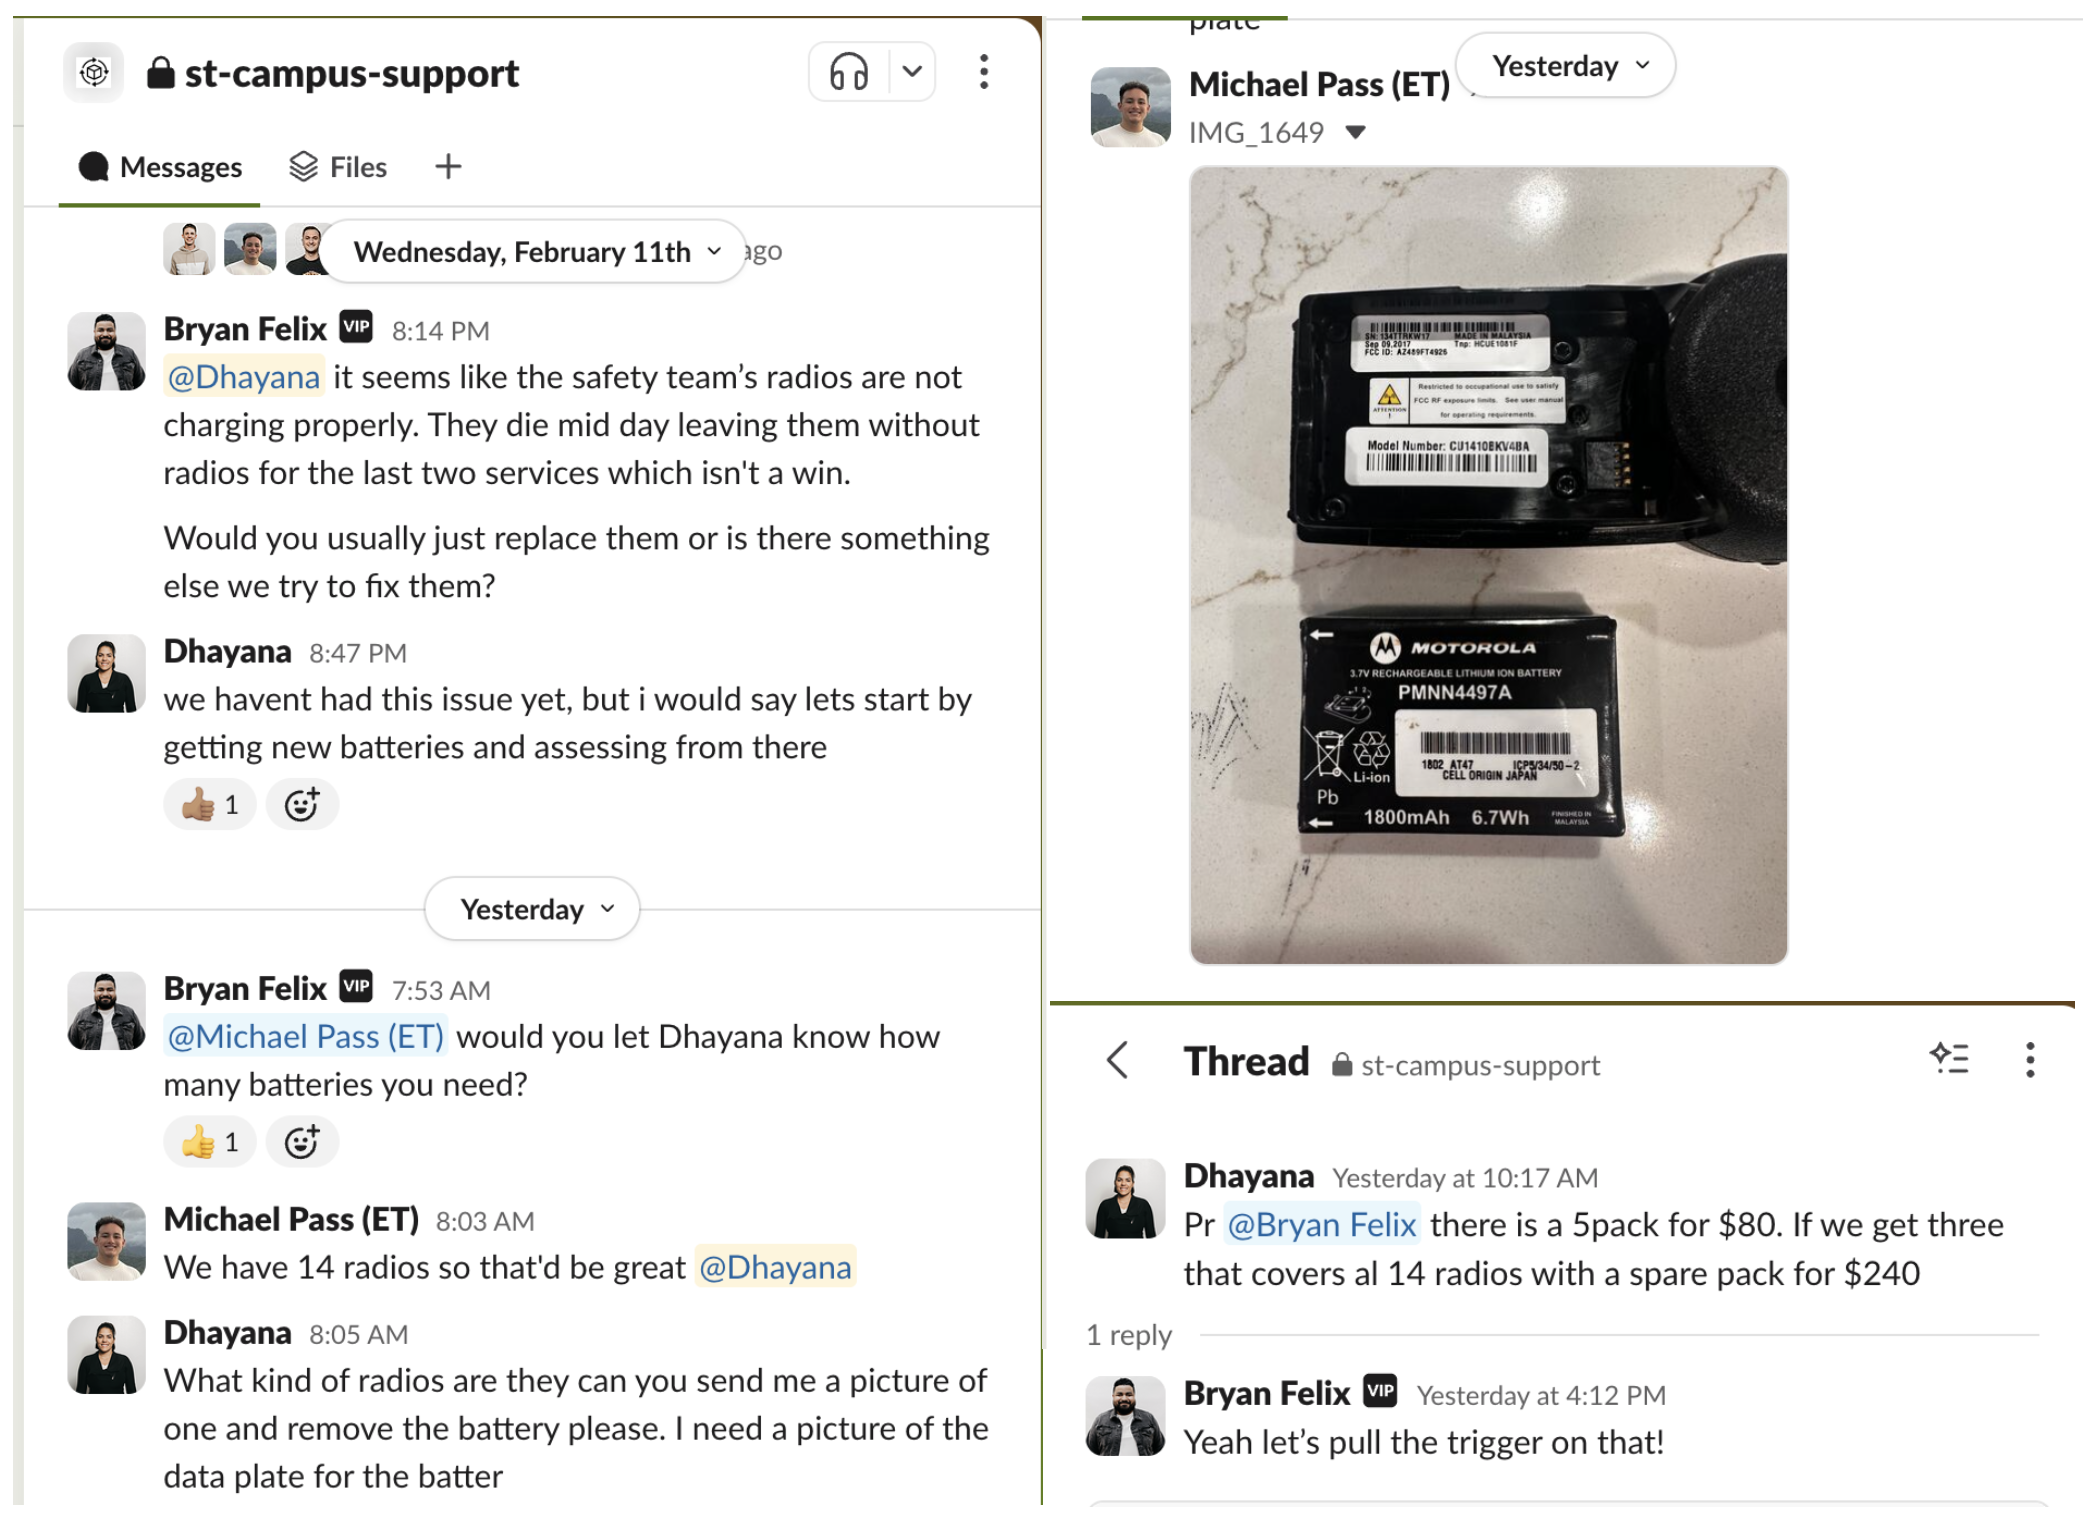Image resolution: width=2098 pixels, height=1530 pixels.
Task: Add reaction to Dhayana's battery message
Action: pos(302,805)
